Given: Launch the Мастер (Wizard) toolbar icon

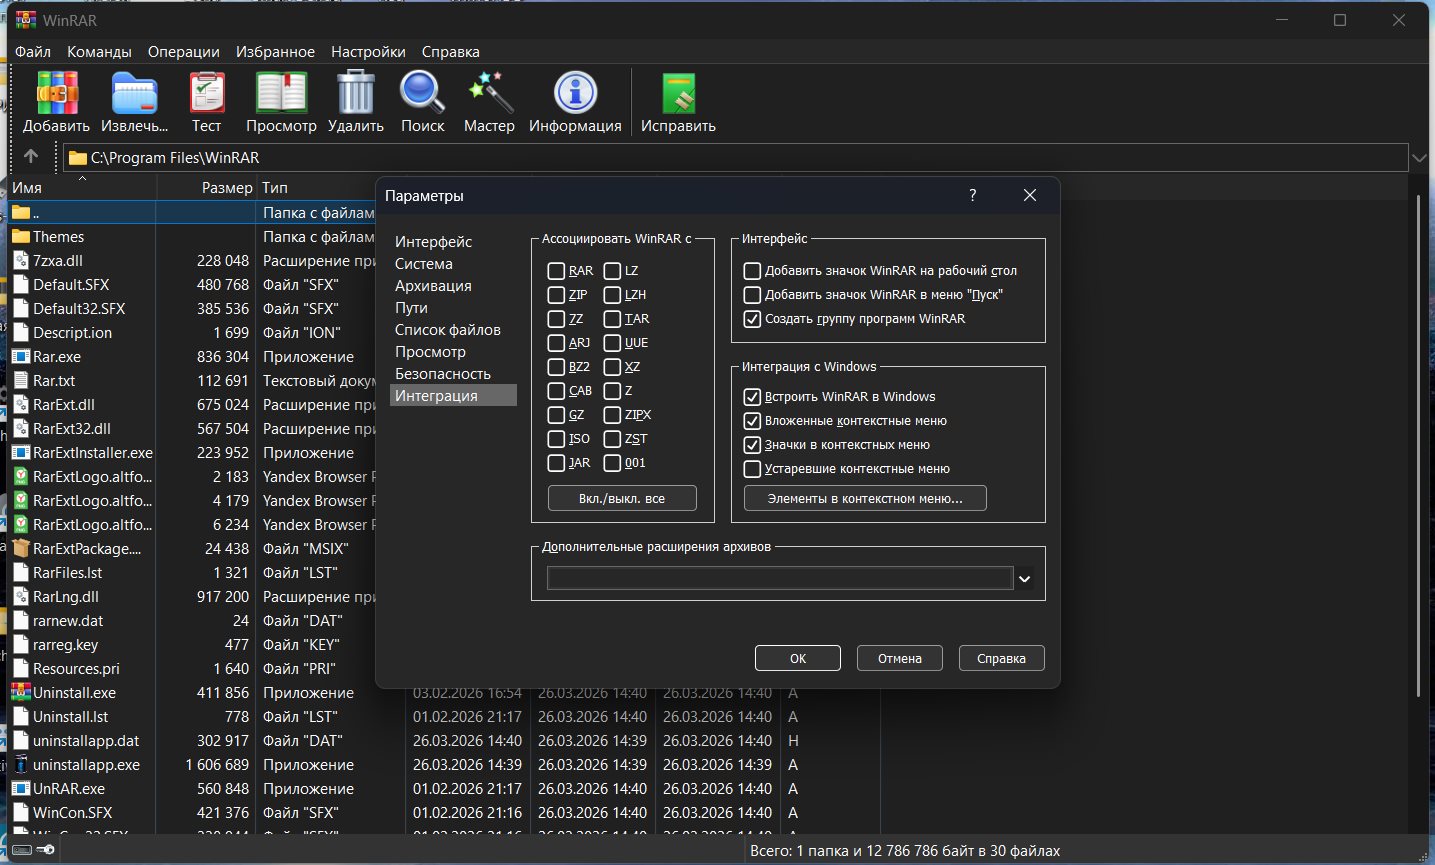Looking at the screenshot, I should [x=489, y=102].
